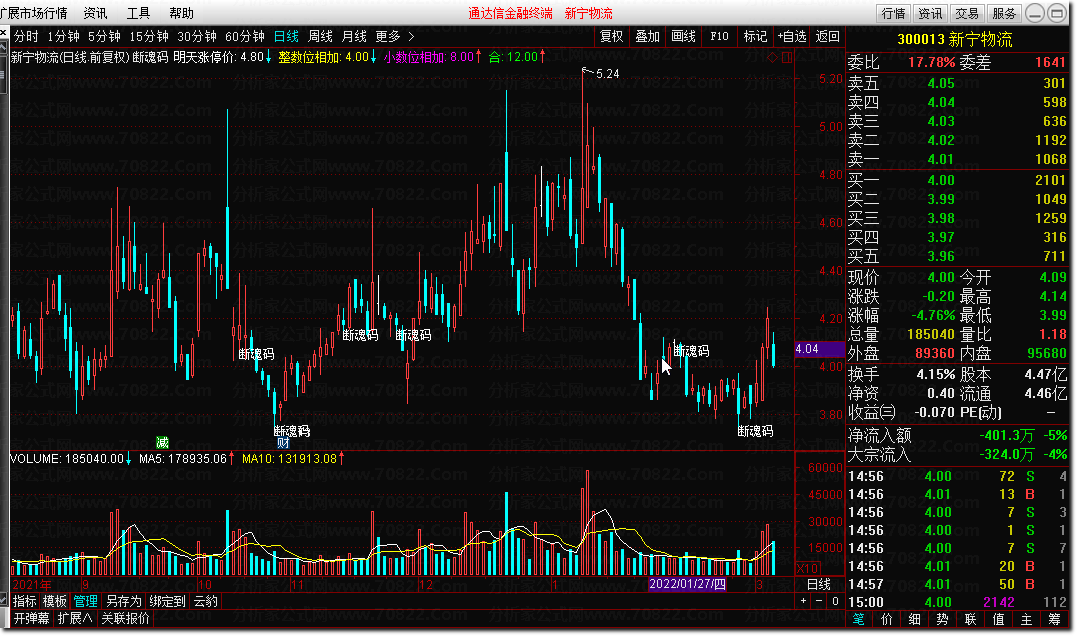Click the purple 4.04 price axis label

820,349
